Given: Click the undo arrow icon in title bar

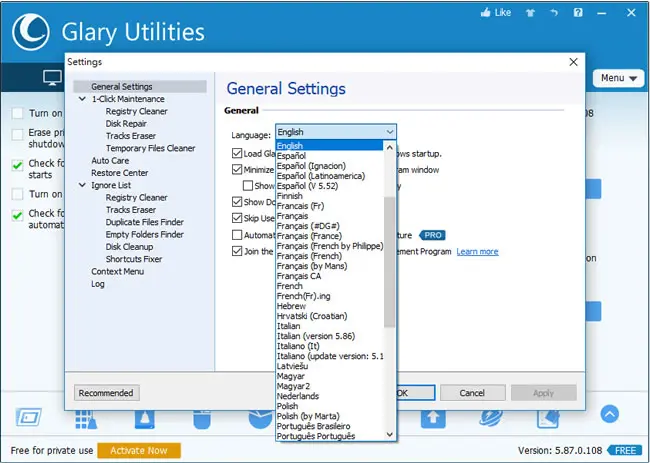Looking at the screenshot, I should click(x=554, y=13).
